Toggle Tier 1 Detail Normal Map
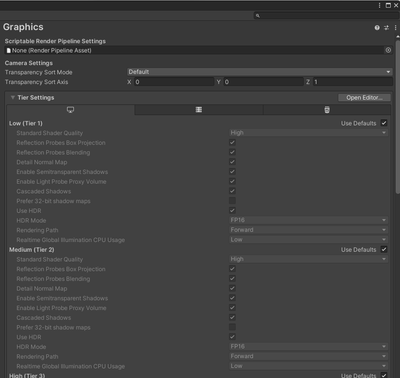This screenshot has width=400, height=378. [x=232, y=162]
